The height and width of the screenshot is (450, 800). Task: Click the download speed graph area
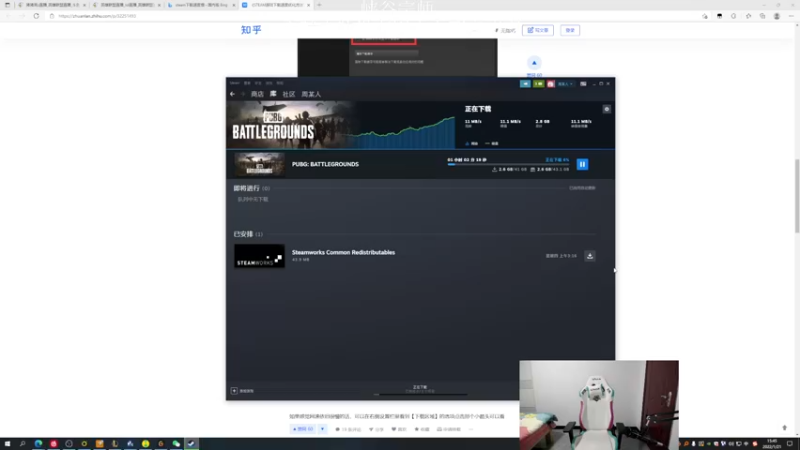(403, 133)
